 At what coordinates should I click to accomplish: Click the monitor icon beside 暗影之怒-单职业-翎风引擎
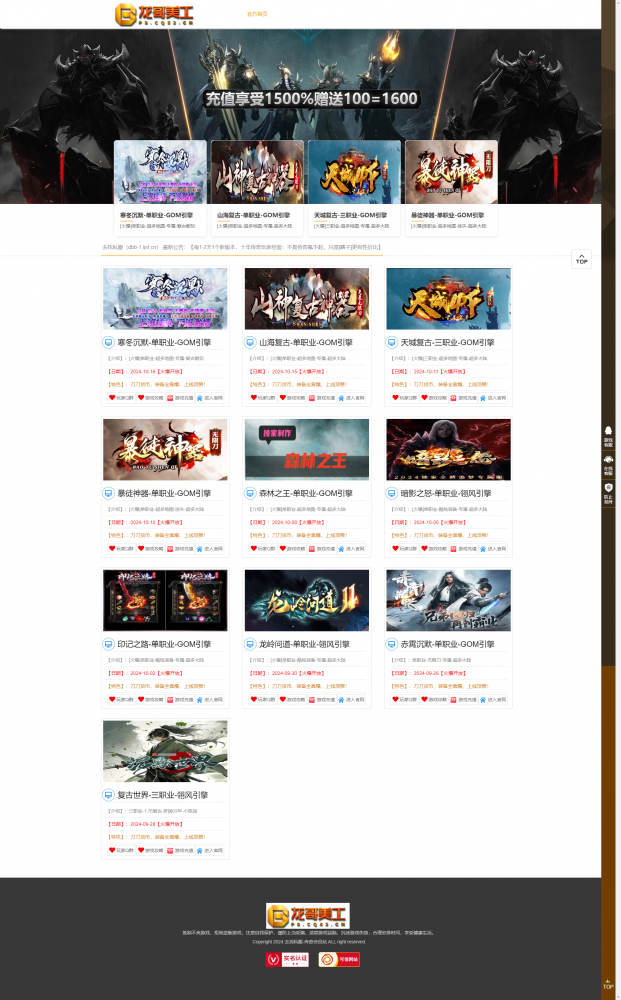[x=391, y=493]
